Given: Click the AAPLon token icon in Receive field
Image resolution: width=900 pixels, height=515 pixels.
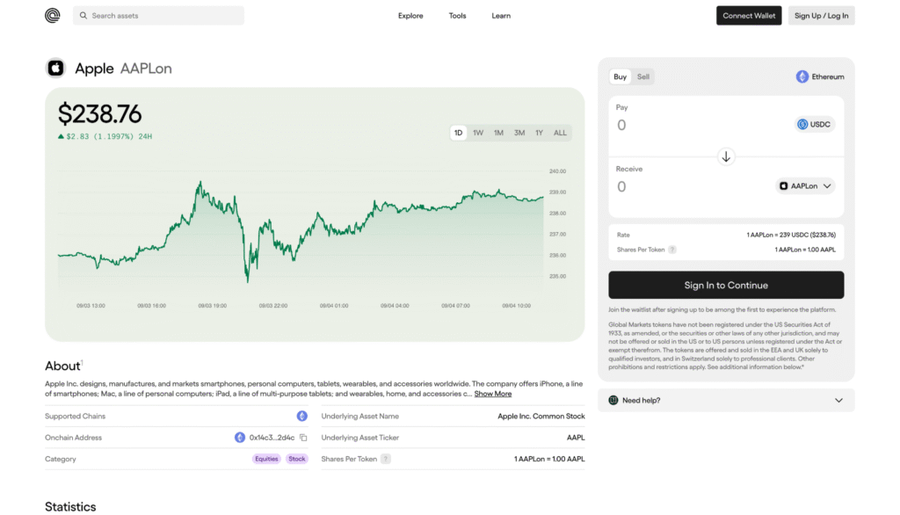Looking at the screenshot, I should click(x=783, y=186).
